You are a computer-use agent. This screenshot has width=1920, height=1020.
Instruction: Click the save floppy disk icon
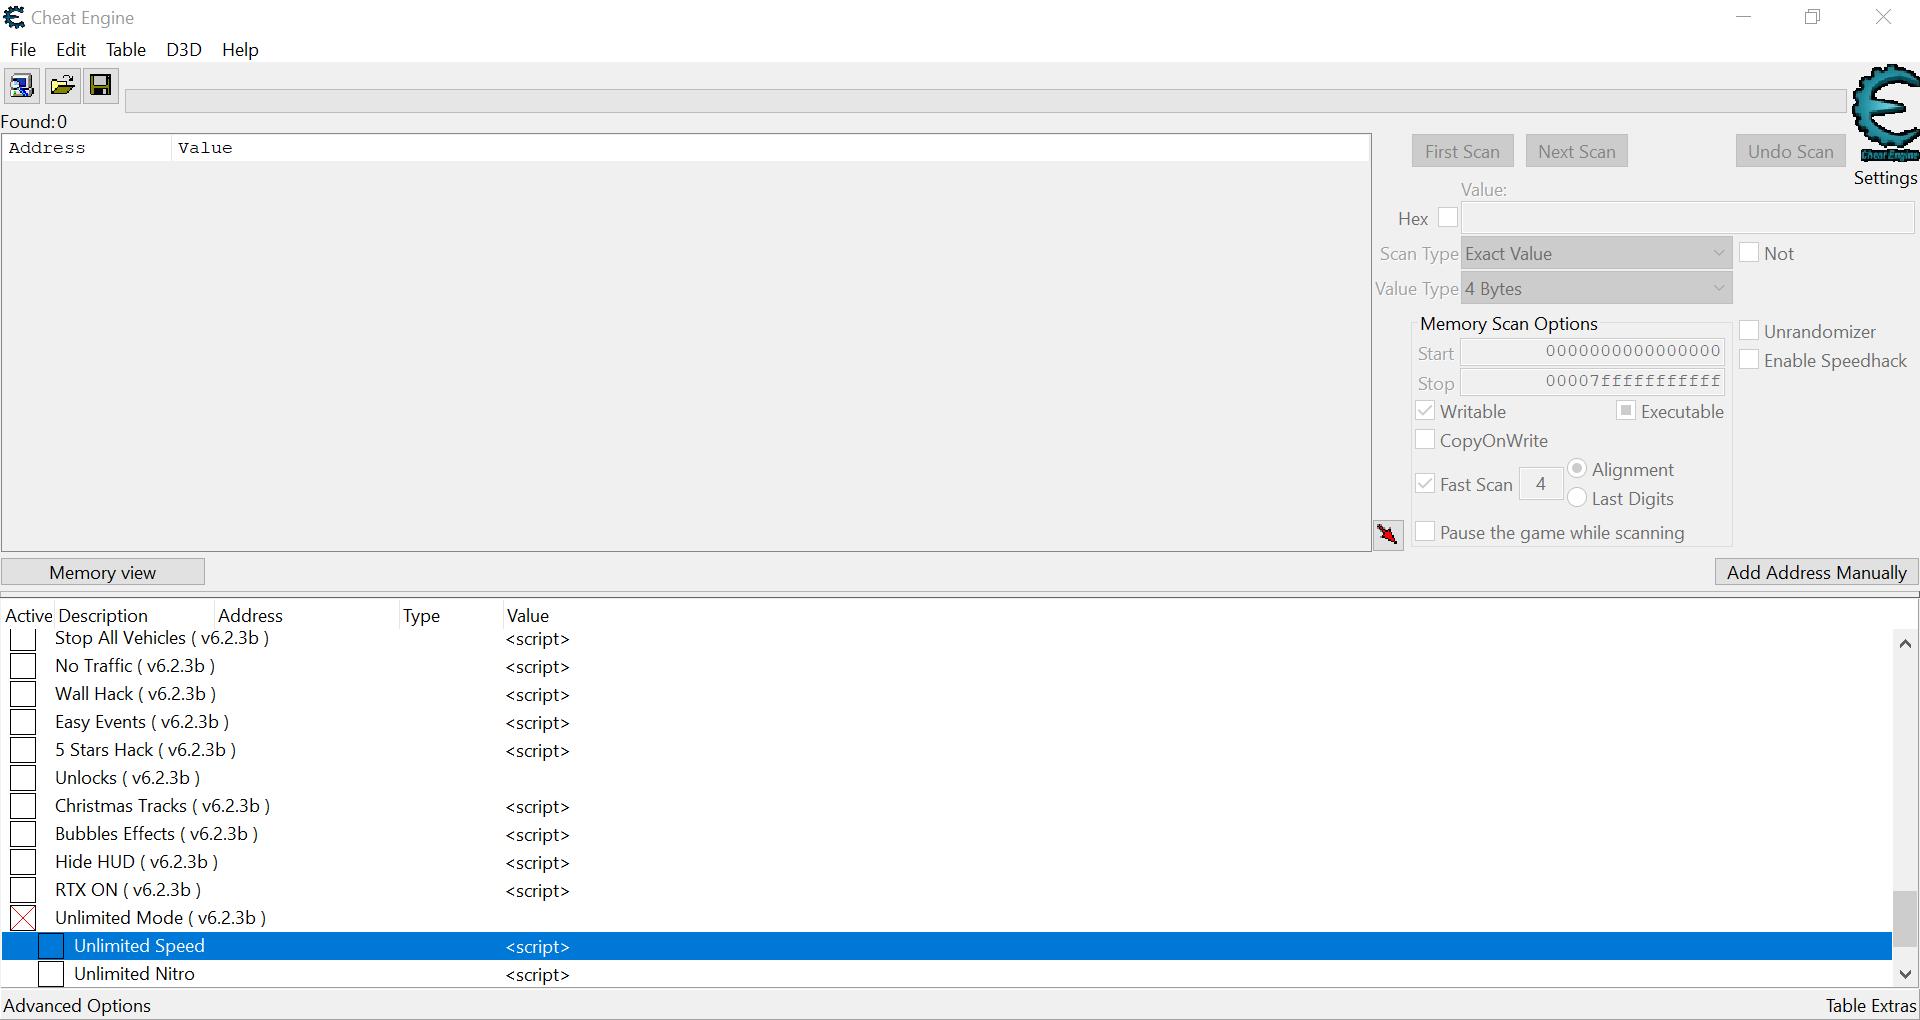coord(100,86)
